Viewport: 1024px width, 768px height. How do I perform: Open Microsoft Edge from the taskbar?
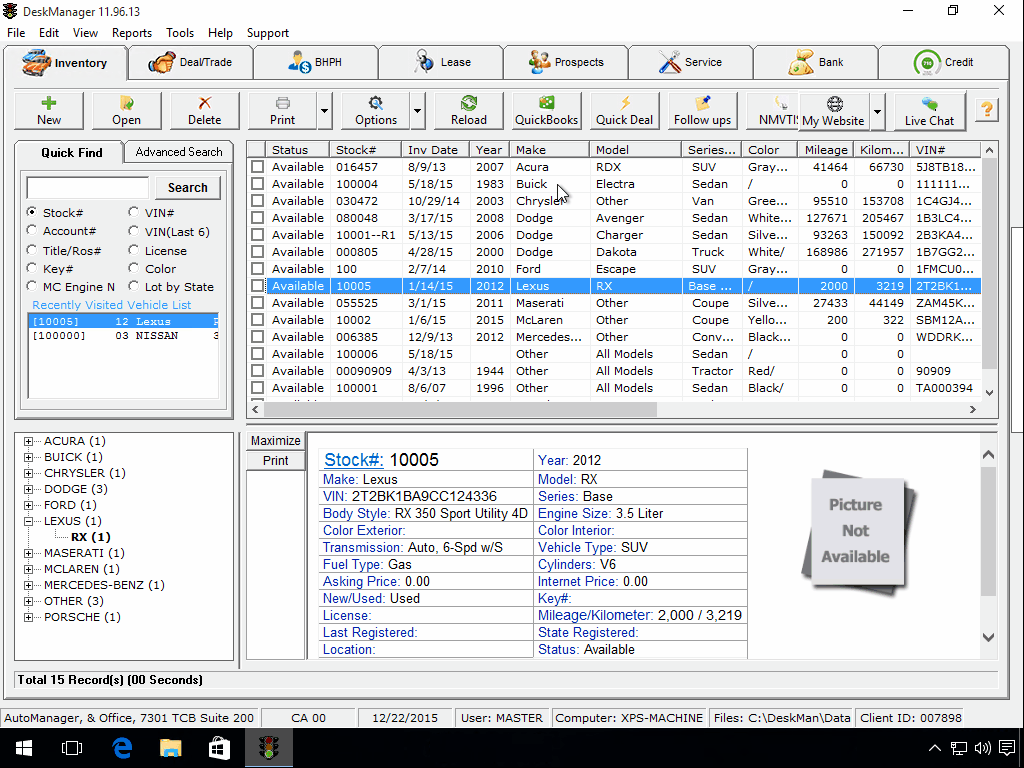[122, 748]
